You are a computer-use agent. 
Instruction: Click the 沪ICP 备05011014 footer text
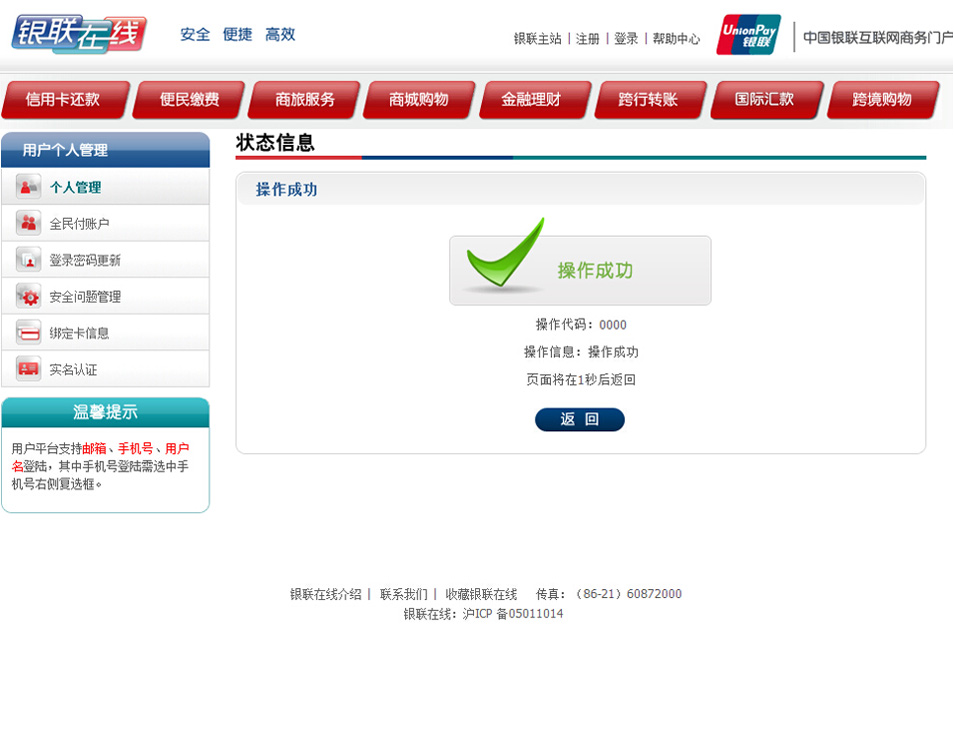(513, 613)
